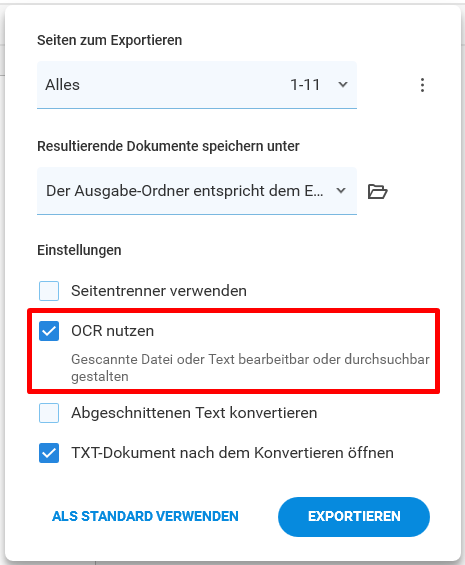The height and width of the screenshot is (565, 465).
Task: Click the "Abgeschnittenen Text konvertieren" label text
Action: [194, 413]
